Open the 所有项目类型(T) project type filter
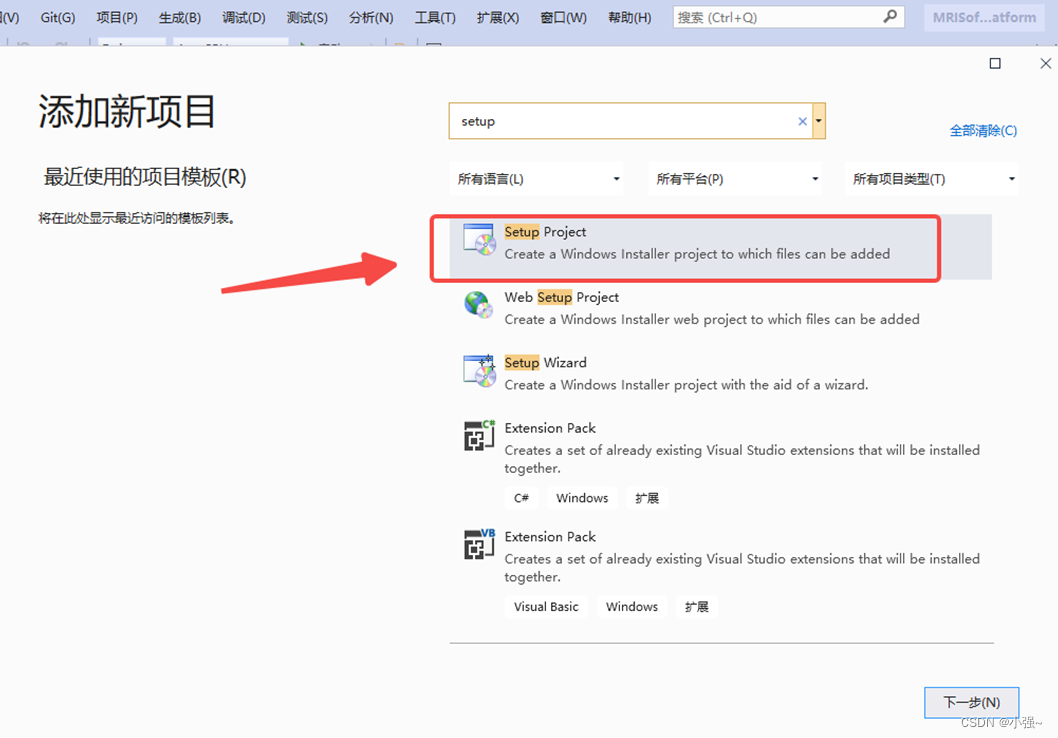 pos(931,179)
